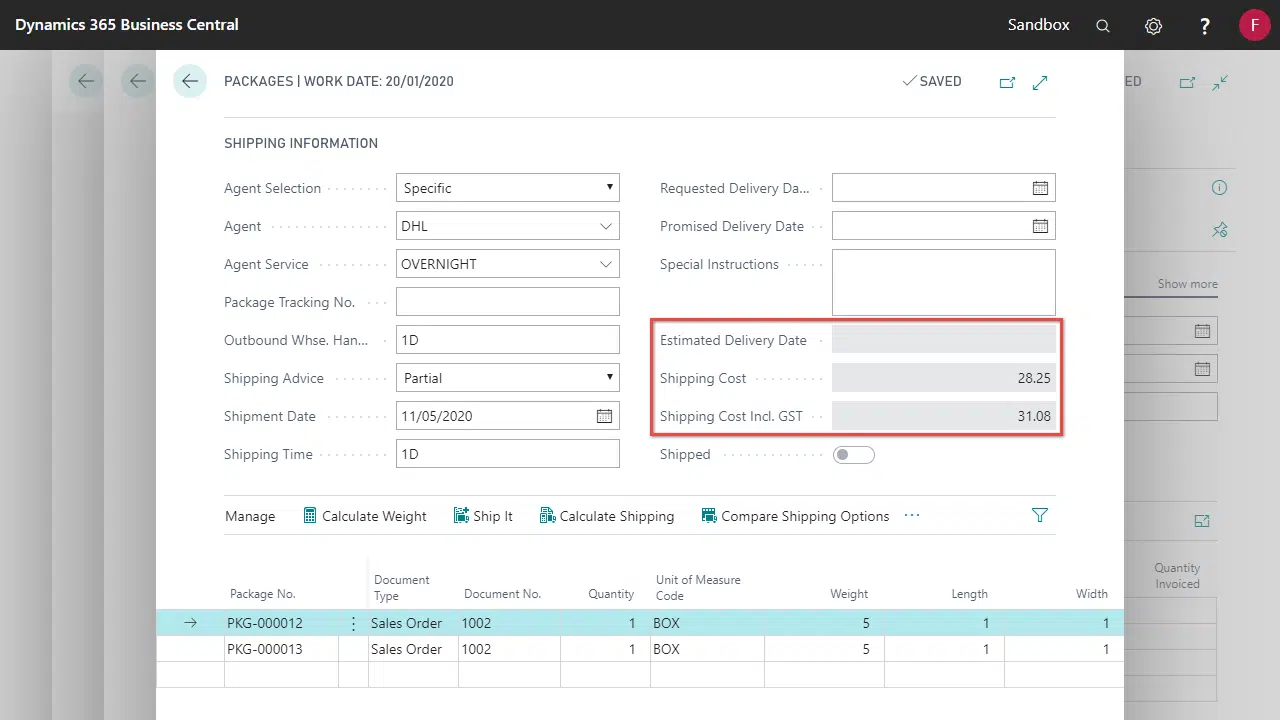Viewport: 1280px width, 720px height.
Task: Open the Manage menu
Action: tap(250, 516)
